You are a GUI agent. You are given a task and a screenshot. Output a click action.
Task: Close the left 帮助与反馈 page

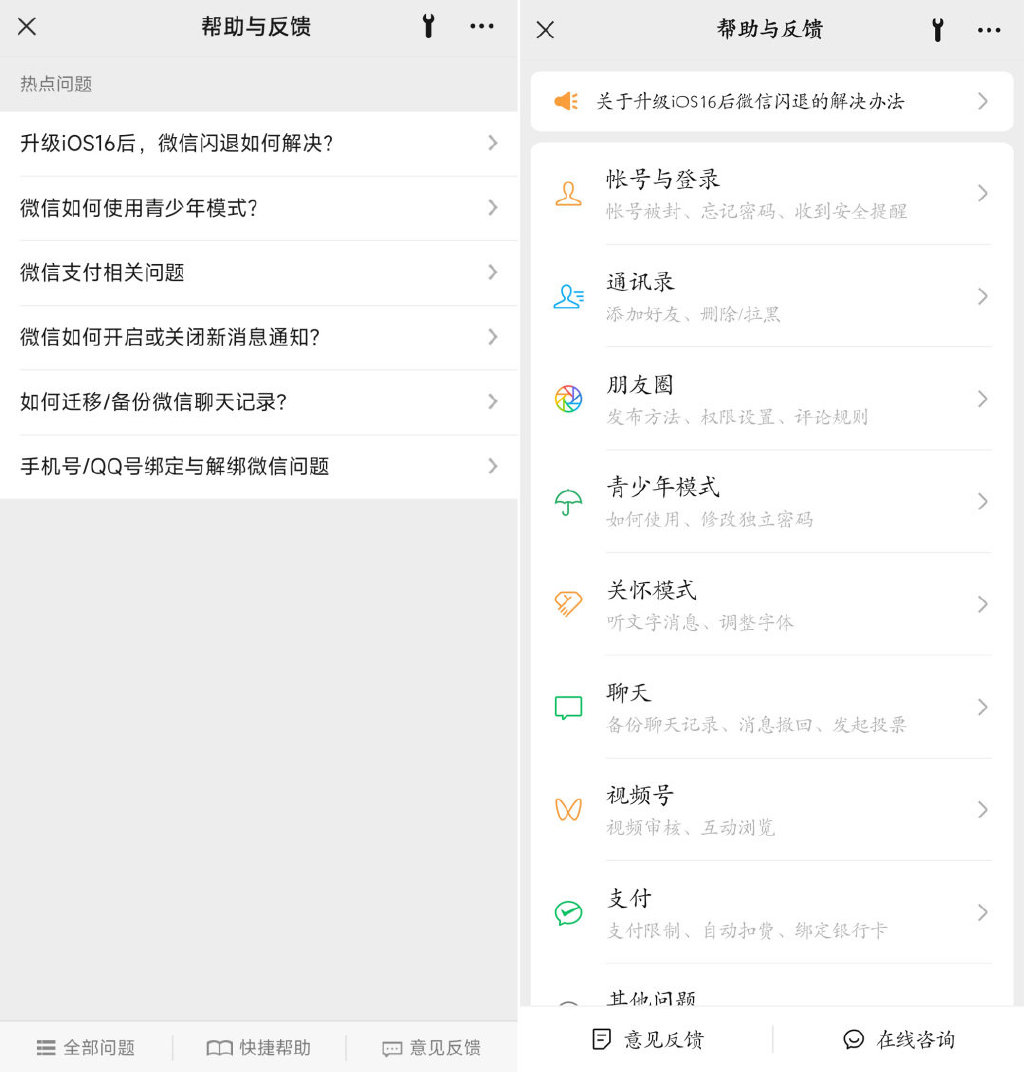27,27
